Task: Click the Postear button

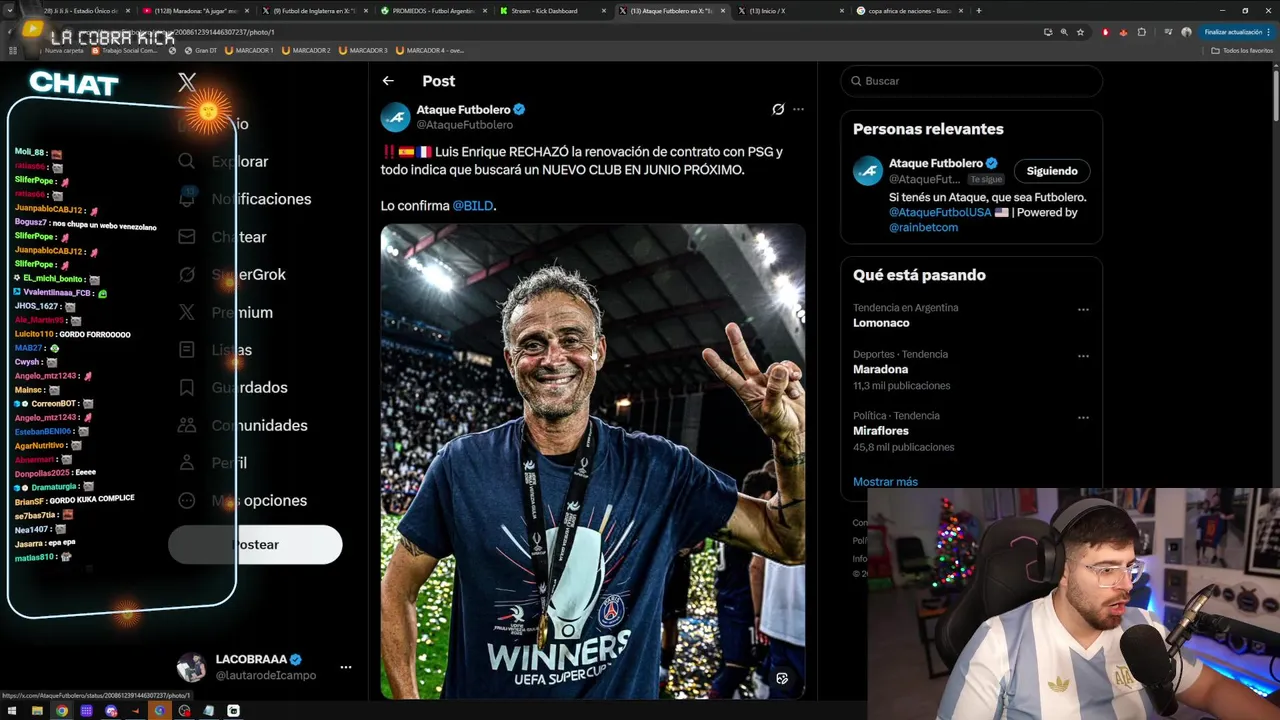Action: coord(255,544)
